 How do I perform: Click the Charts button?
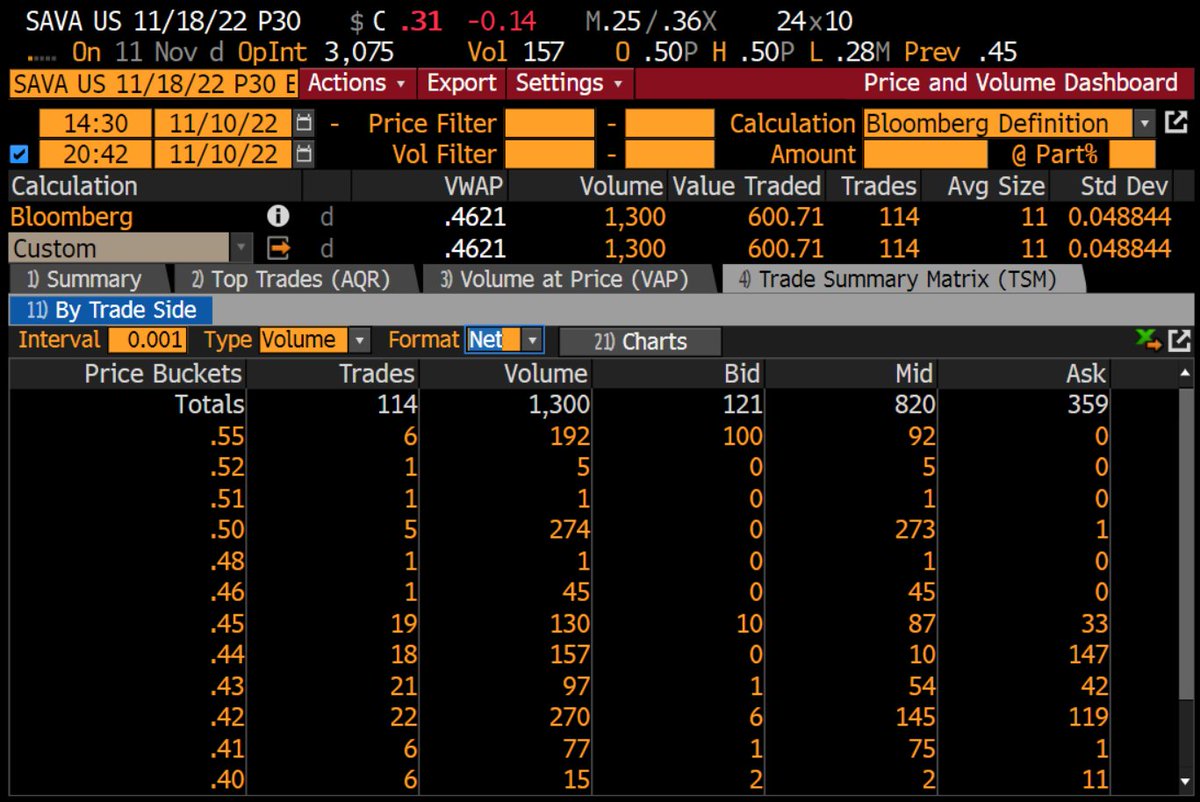pyautogui.click(x=640, y=341)
